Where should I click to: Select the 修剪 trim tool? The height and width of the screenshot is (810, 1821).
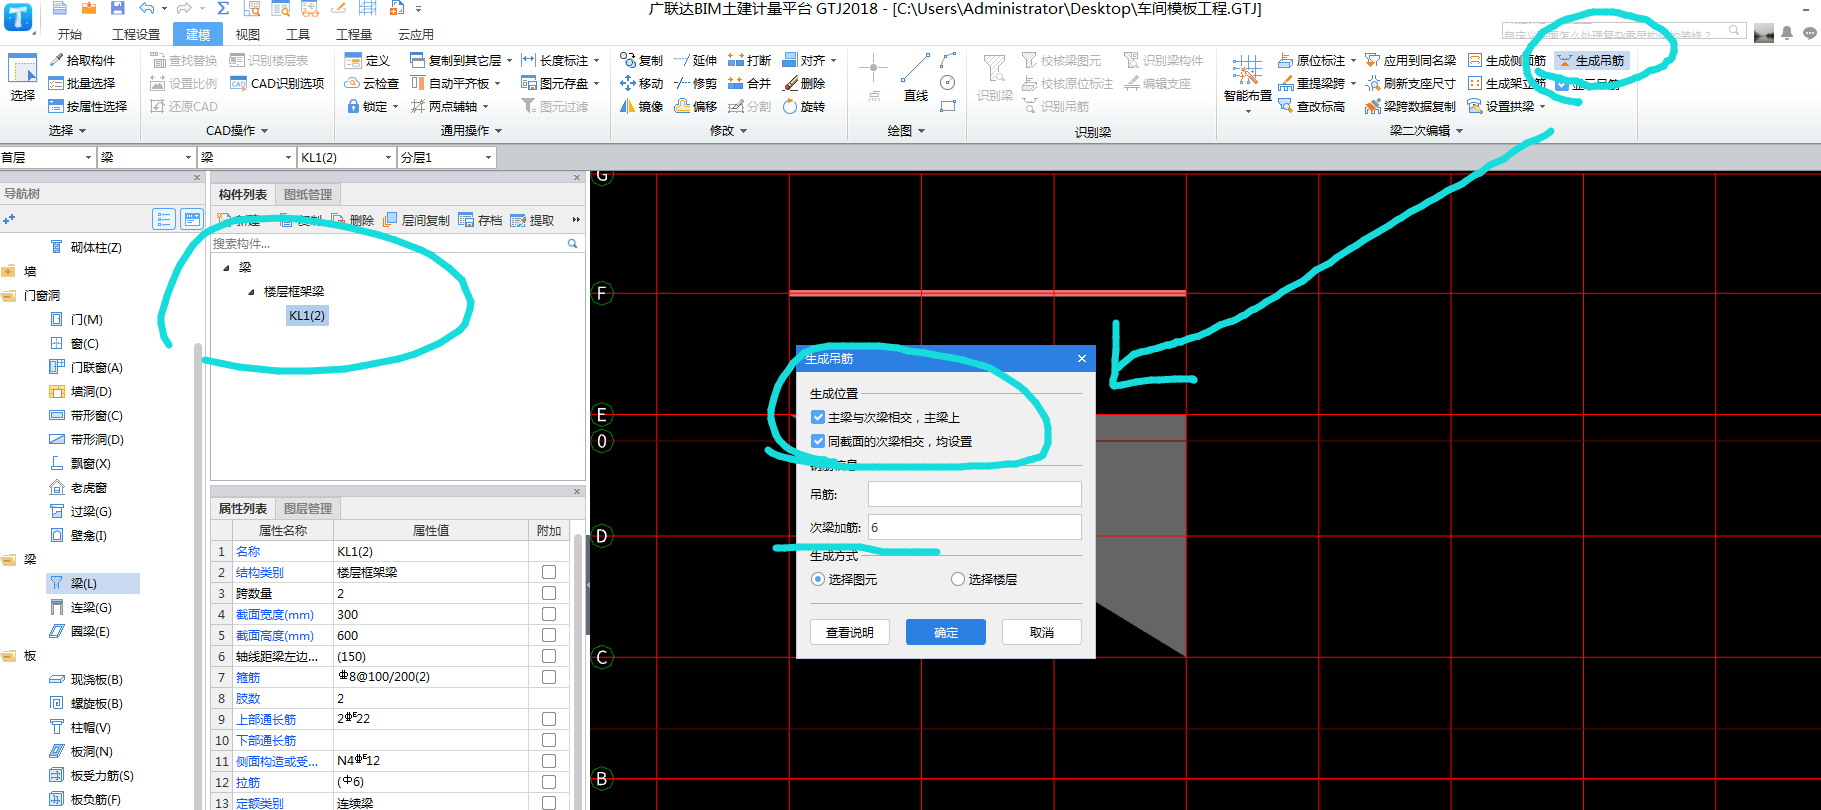click(695, 83)
